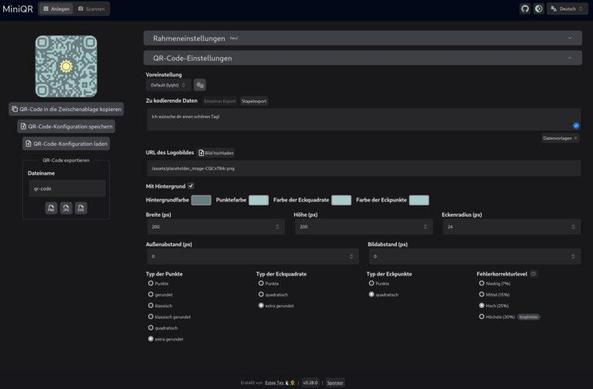593x389 pixels.
Task: Select Niedrig (7%) error correction
Action: 481,283
